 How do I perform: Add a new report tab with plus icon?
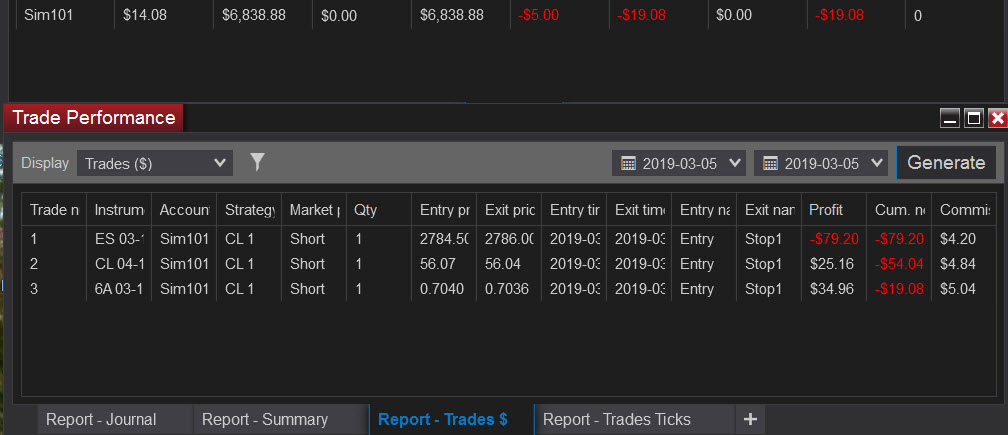pyautogui.click(x=750, y=420)
